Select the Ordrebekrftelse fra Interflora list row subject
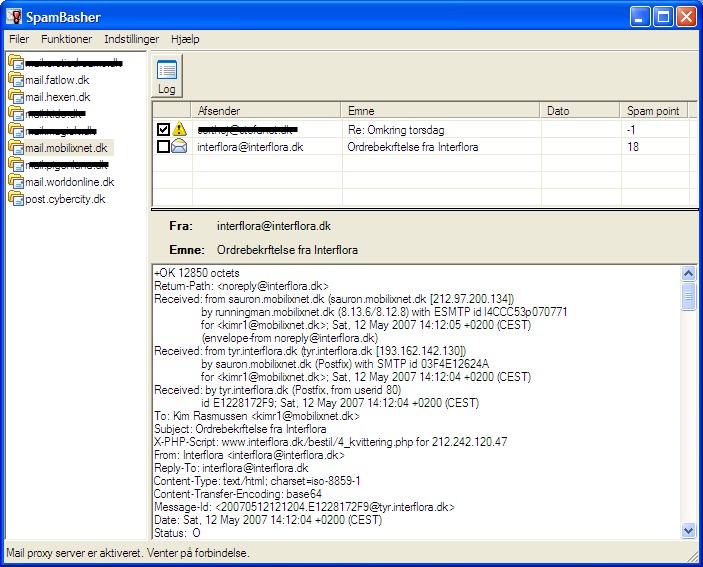The width and height of the screenshot is (703, 567). (413, 147)
